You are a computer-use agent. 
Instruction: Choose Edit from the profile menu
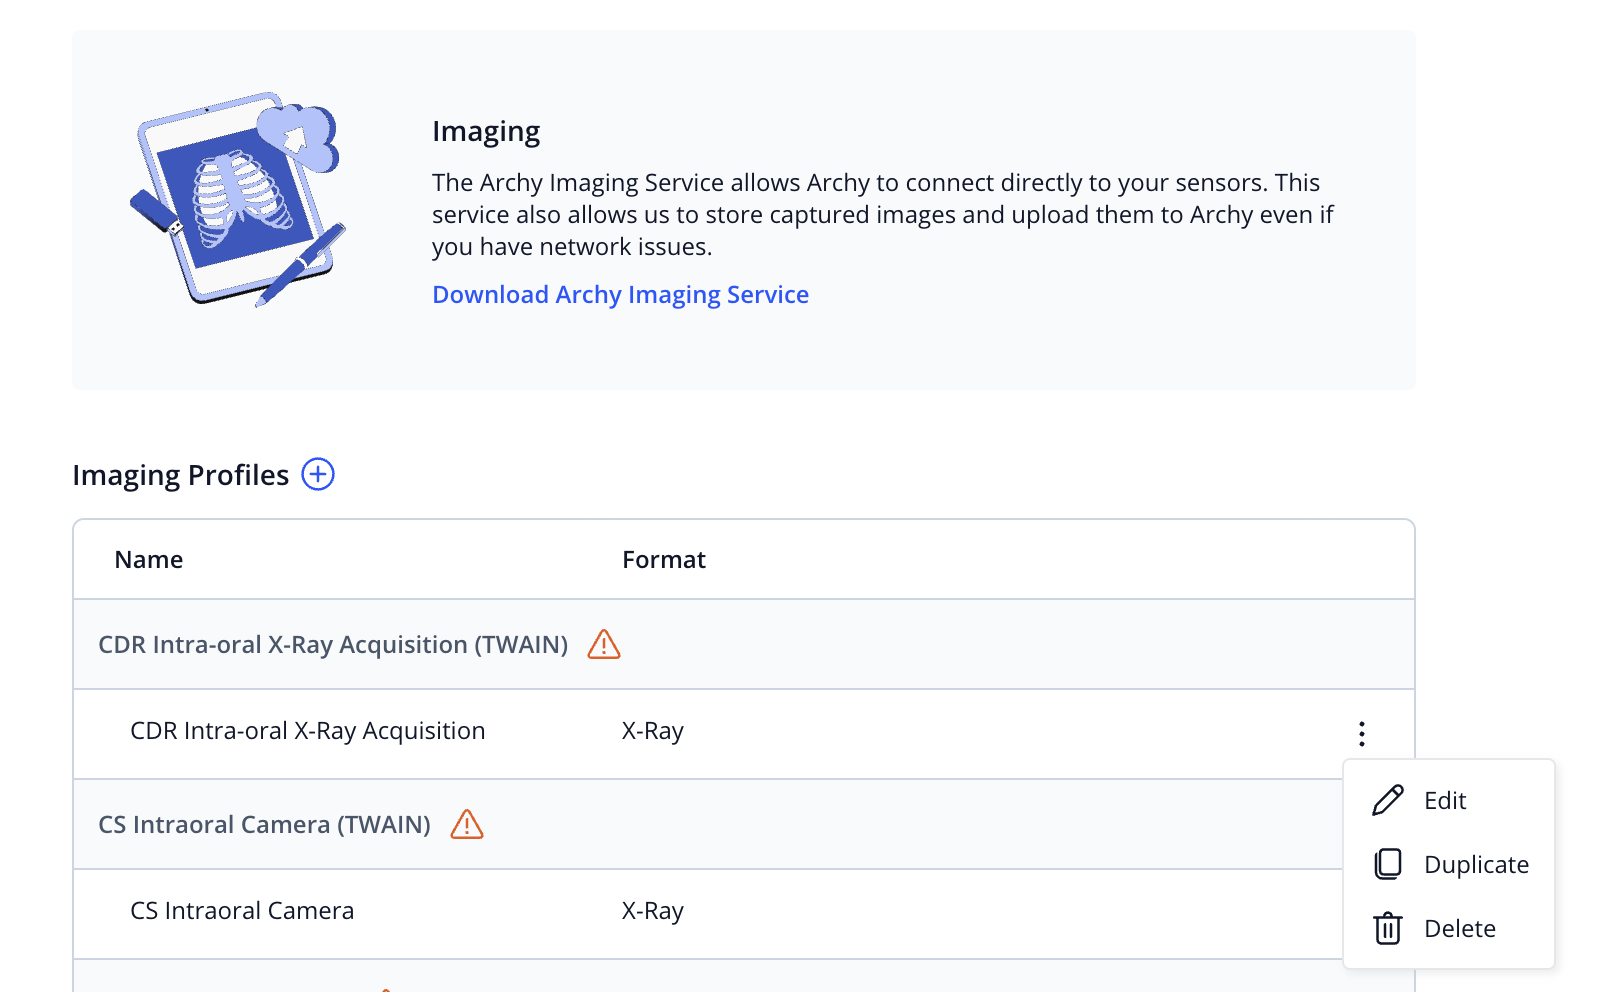pos(1448,800)
